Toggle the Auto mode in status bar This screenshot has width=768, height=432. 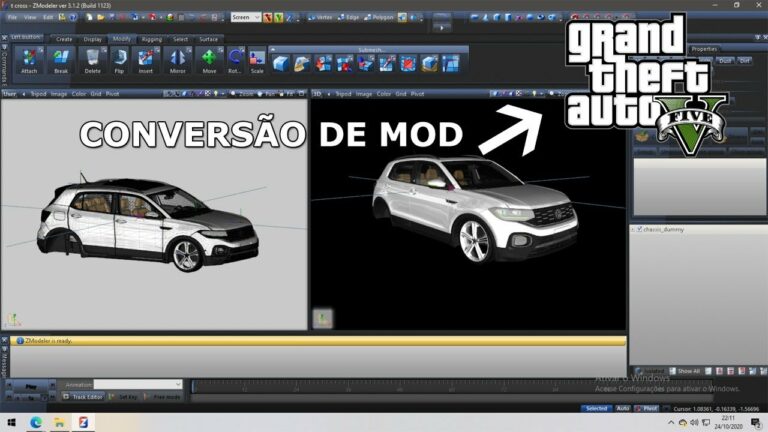pos(622,408)
